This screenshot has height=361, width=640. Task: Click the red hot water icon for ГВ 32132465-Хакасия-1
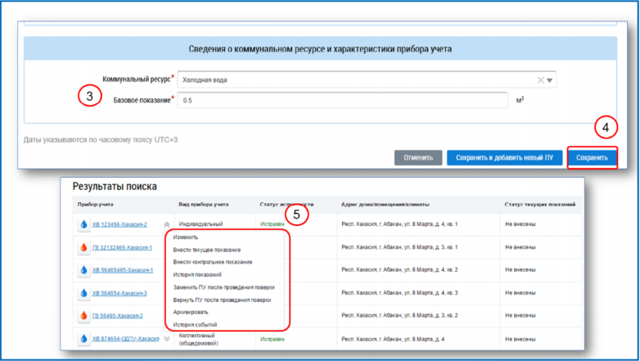(84, 247)
